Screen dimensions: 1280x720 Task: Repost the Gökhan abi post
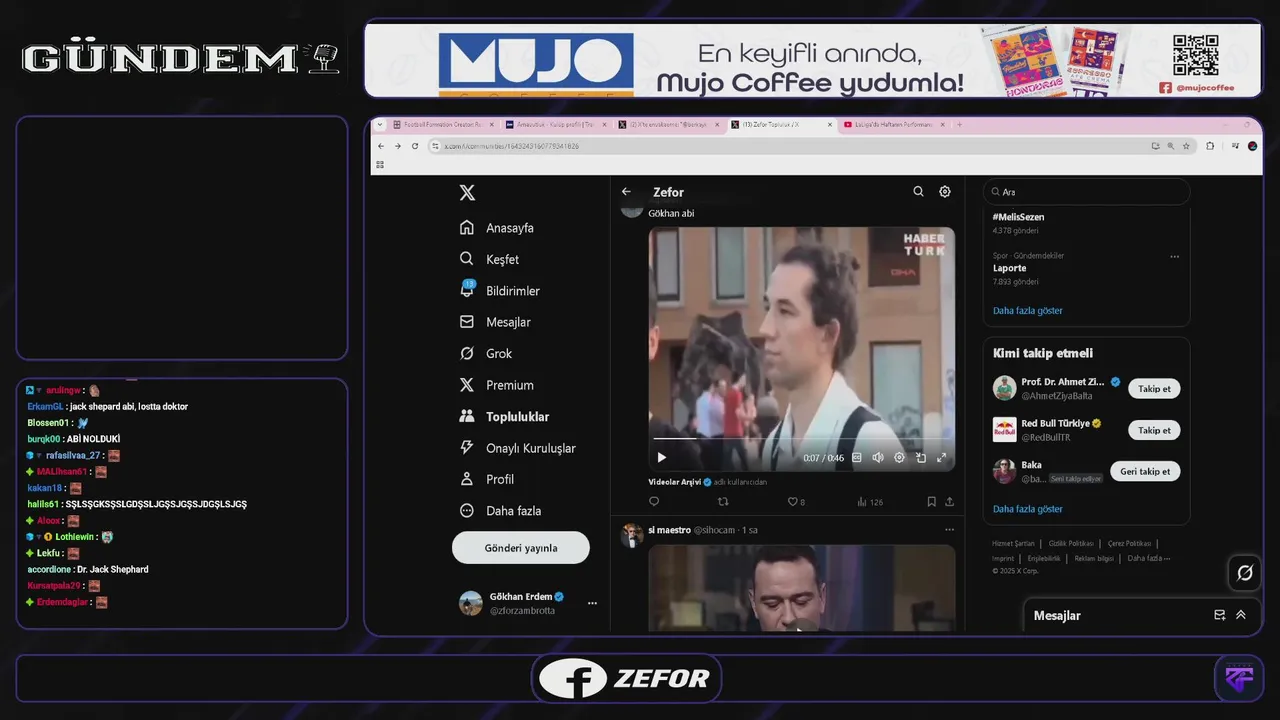pyautogui.click(x=723, y=502)
